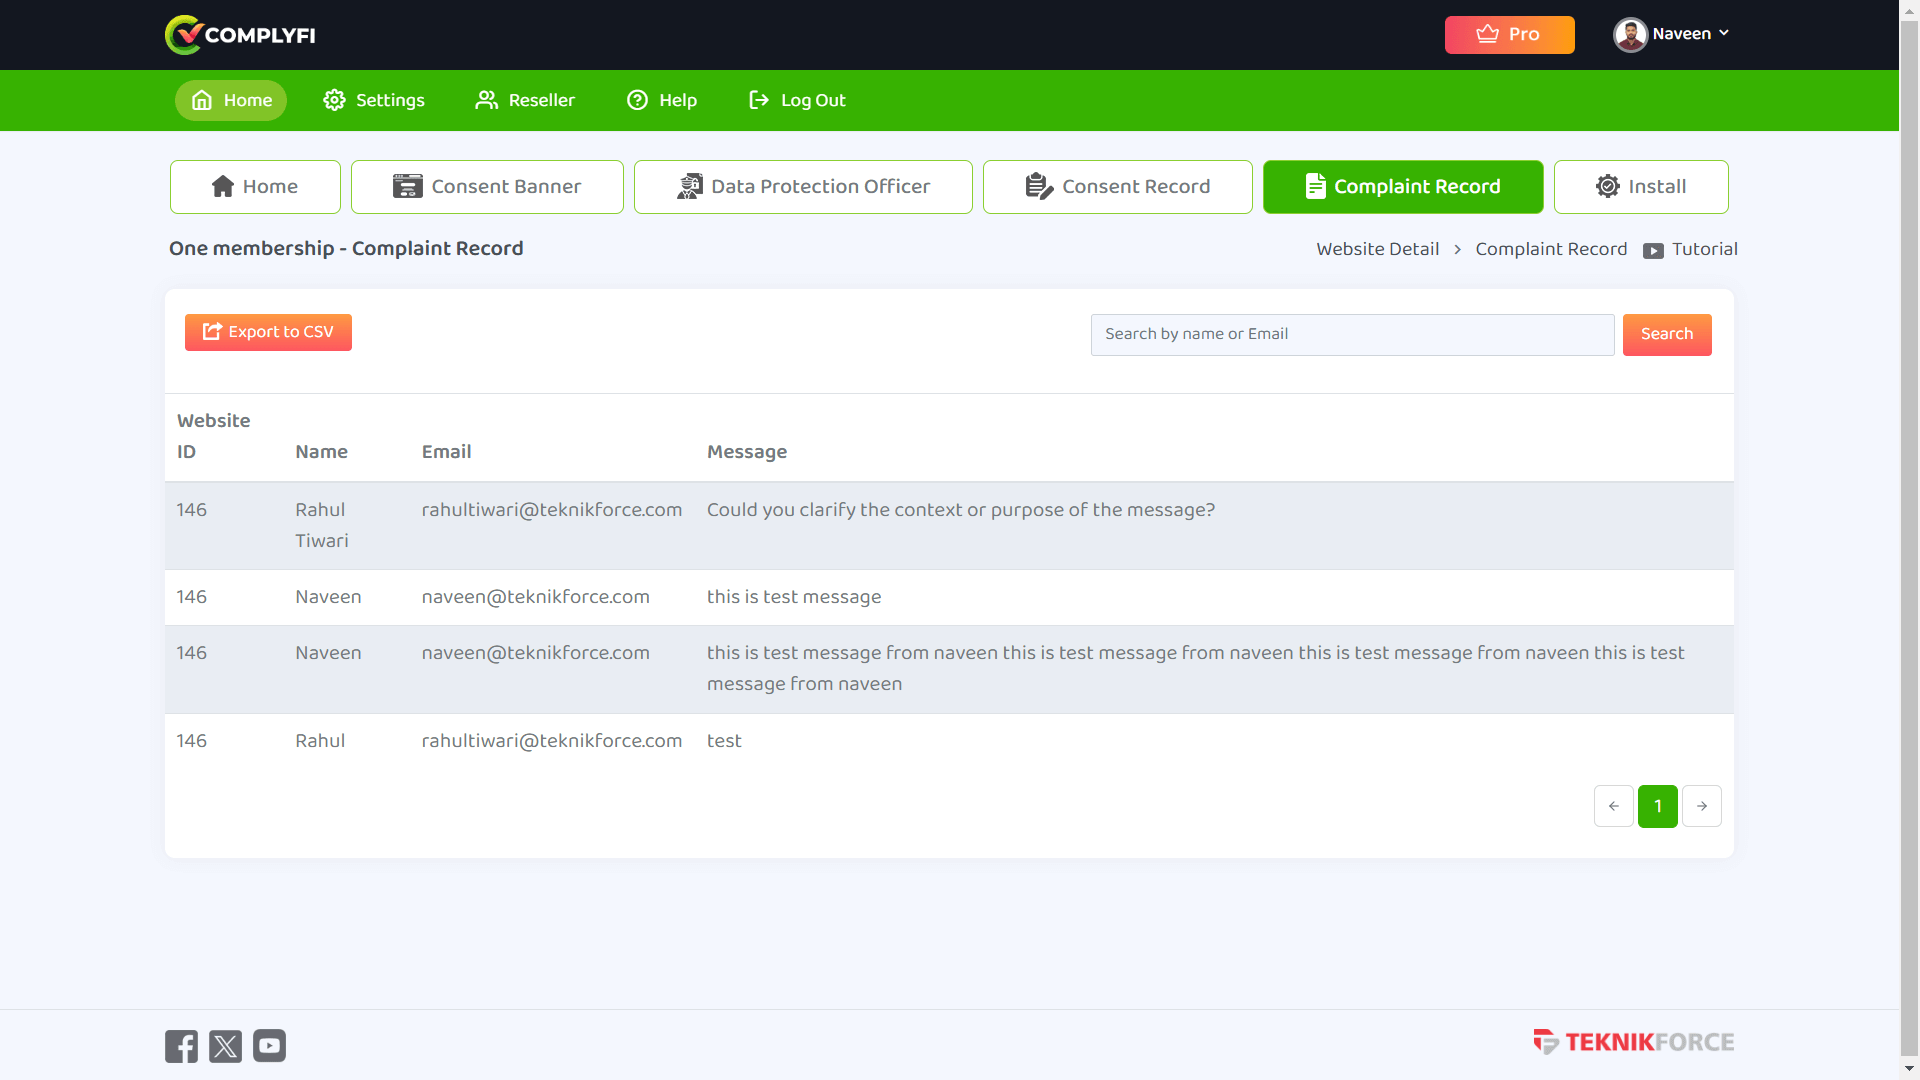
Task: Expand the Naveen user dropdown
Action: coord(1723,34)
